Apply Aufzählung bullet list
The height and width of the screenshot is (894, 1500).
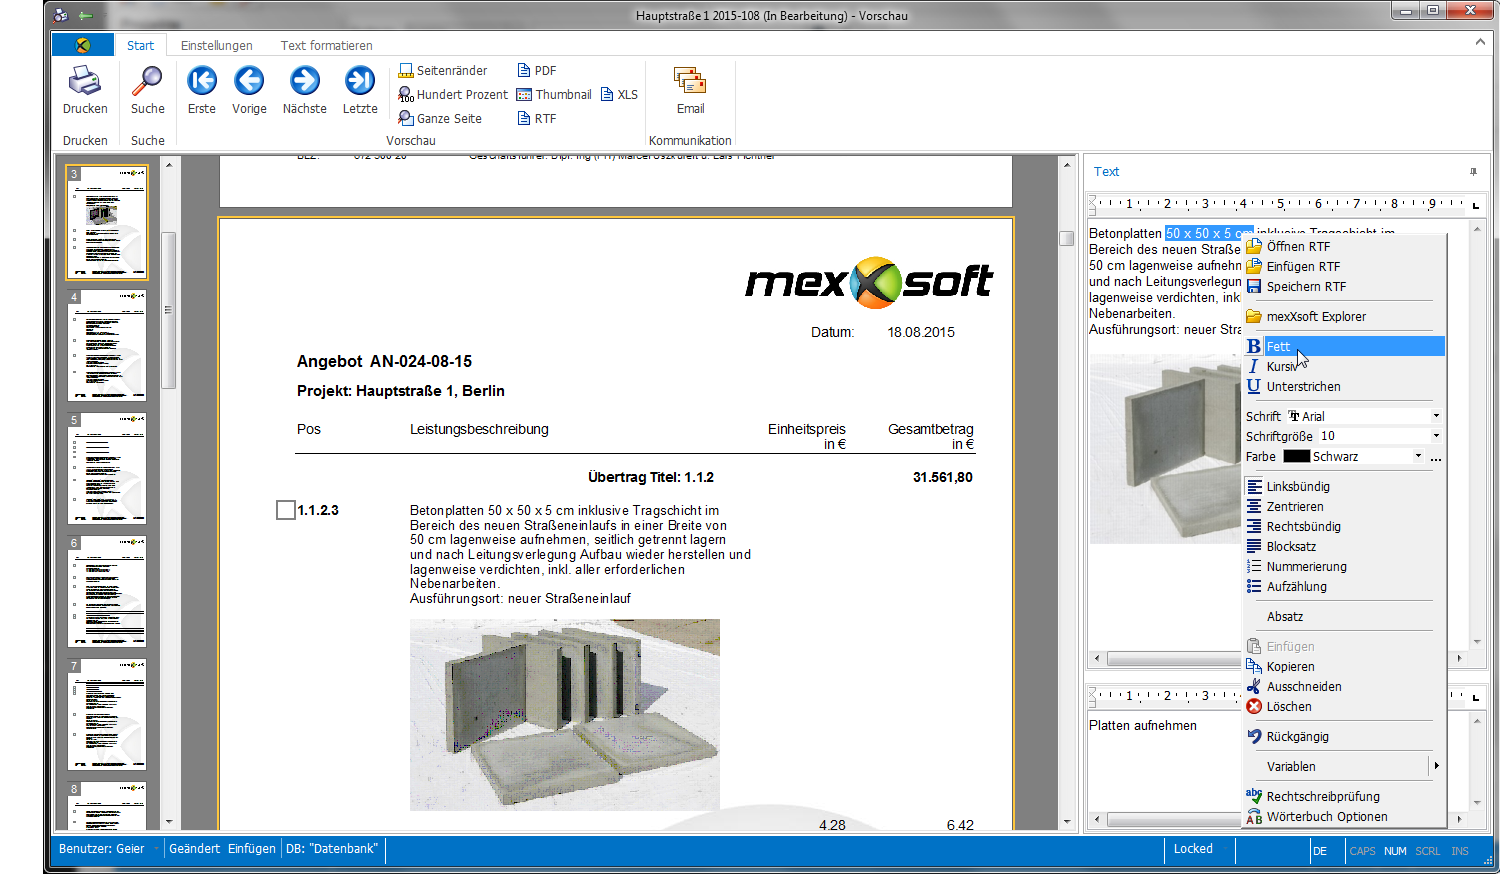click(1344, 587)
